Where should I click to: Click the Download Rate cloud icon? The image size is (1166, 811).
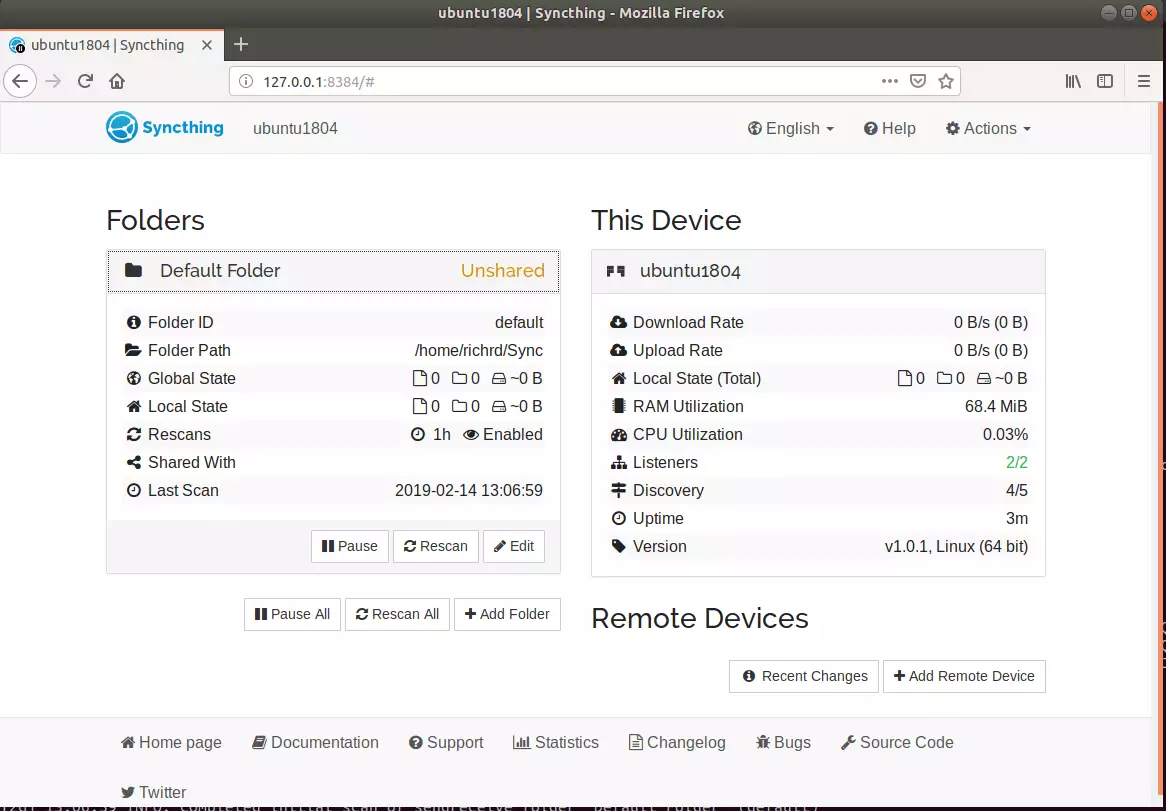pos(619,322)
